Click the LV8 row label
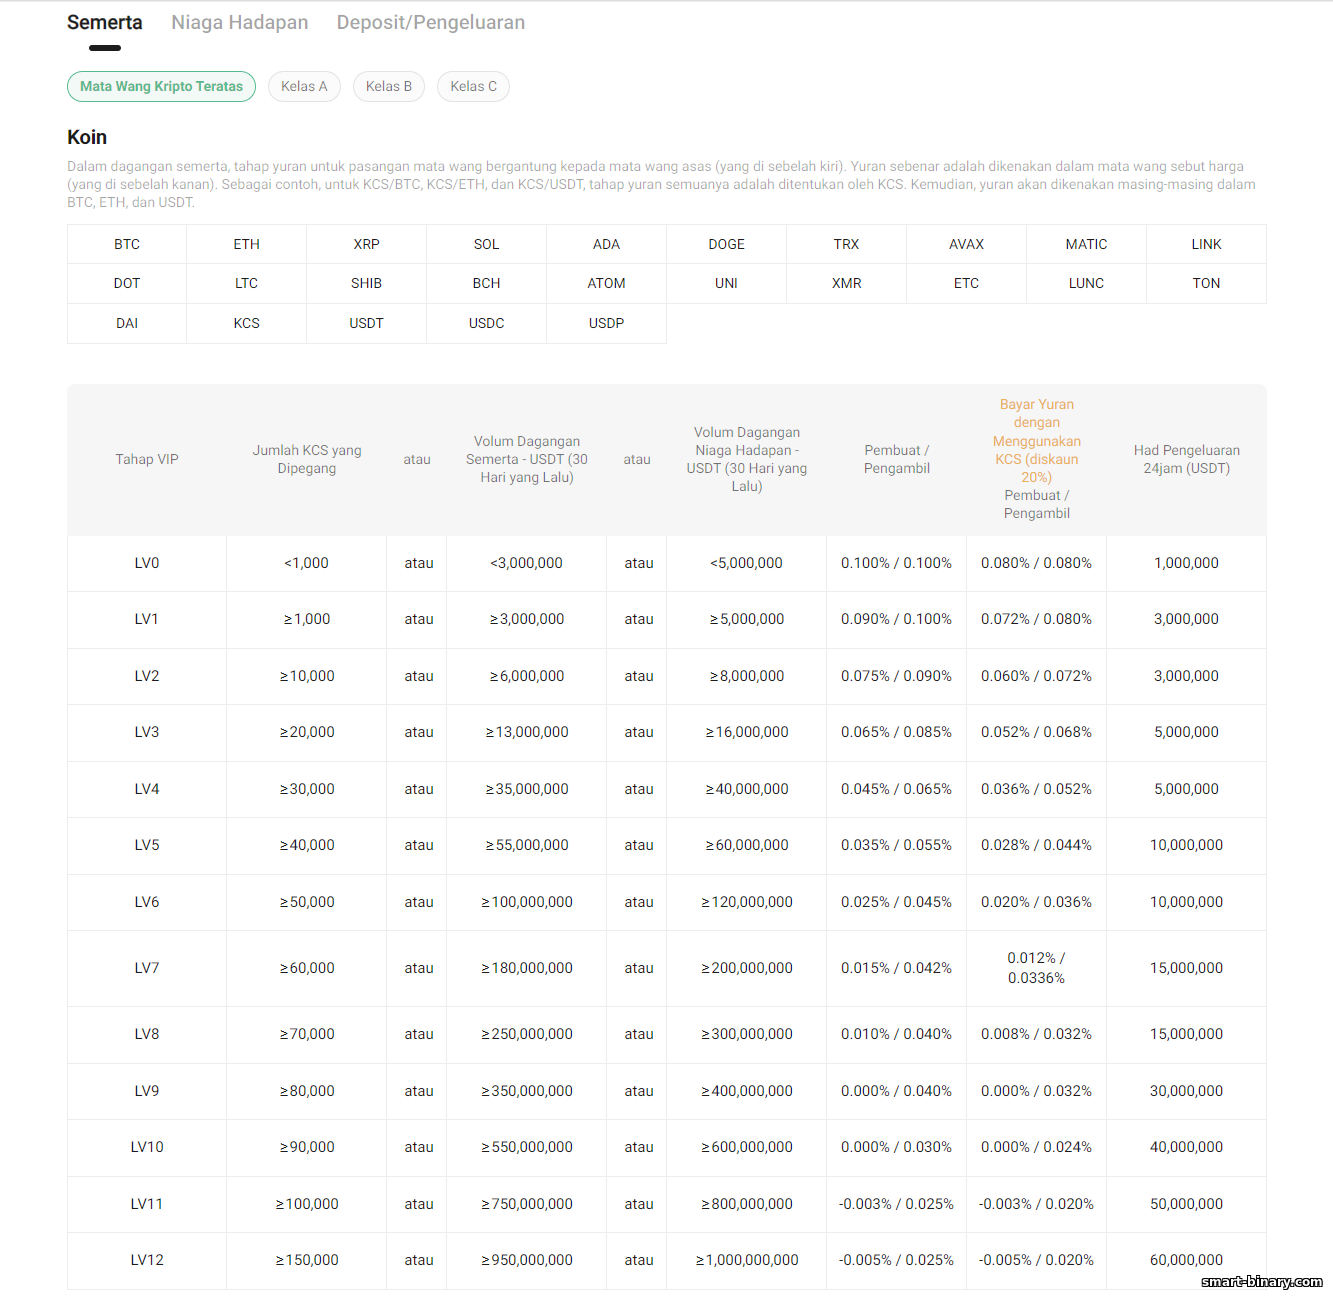Screen dimensions: 1333x1300 (x=147, y=1035)
